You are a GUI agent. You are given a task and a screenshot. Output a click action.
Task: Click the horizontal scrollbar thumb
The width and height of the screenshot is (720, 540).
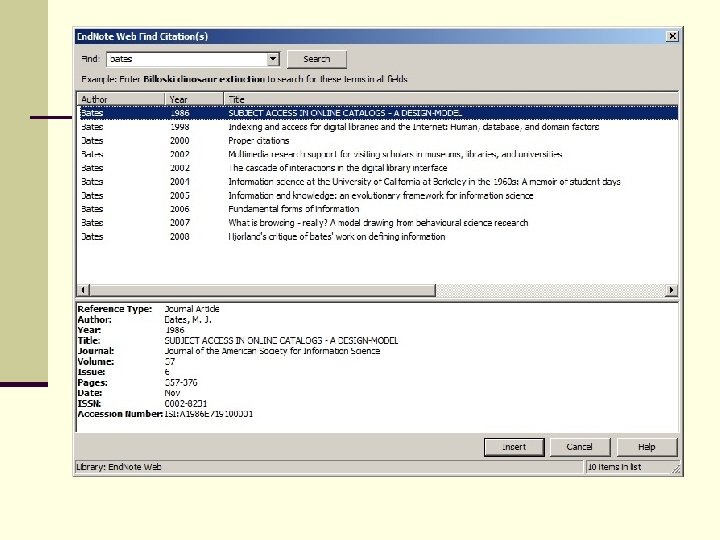click(262, 290)
